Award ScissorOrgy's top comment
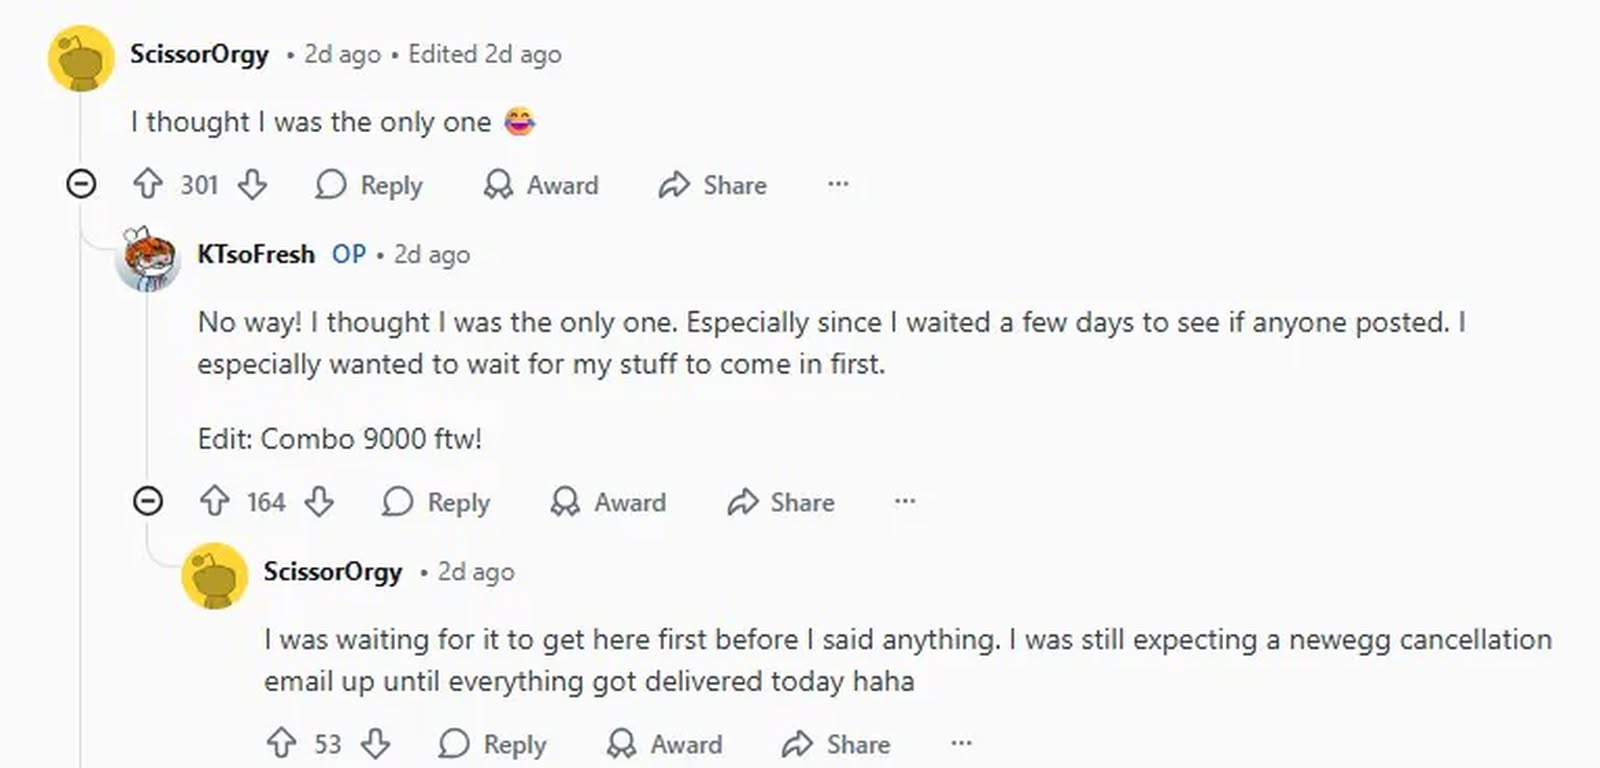The height and width of the screenshot is (768, 1600). (541, 185)
